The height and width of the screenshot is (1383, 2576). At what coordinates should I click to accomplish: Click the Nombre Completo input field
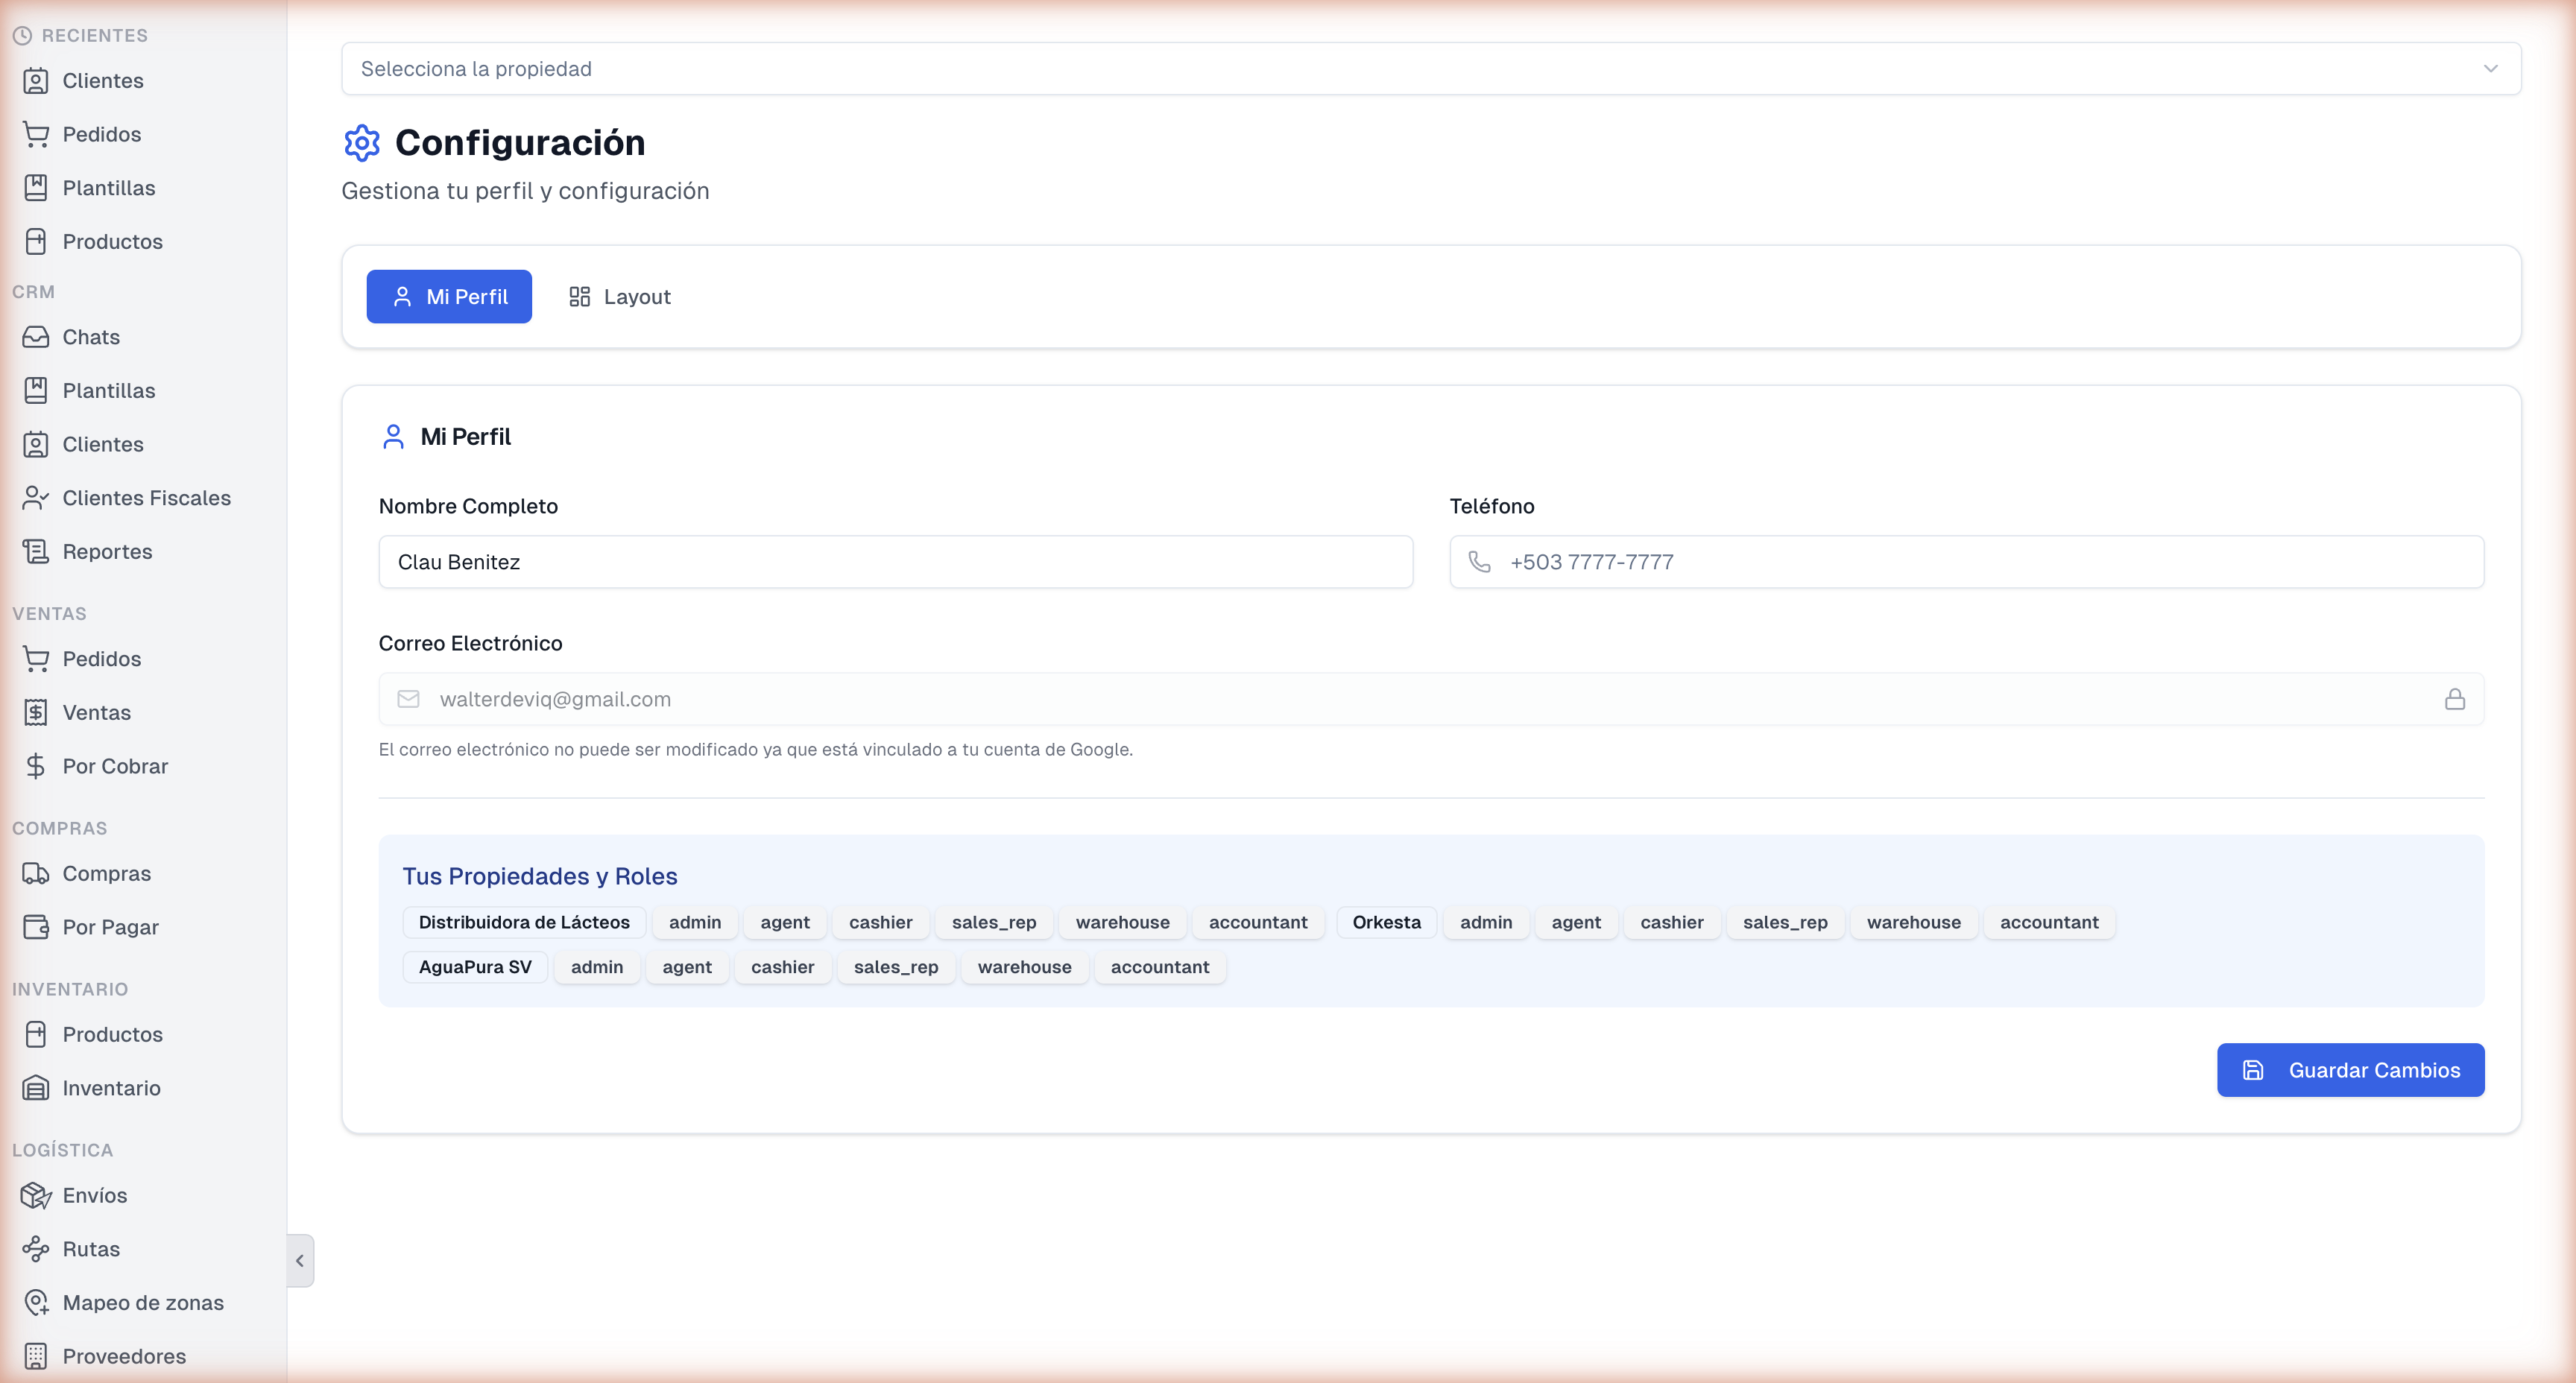tap(895, 562)
